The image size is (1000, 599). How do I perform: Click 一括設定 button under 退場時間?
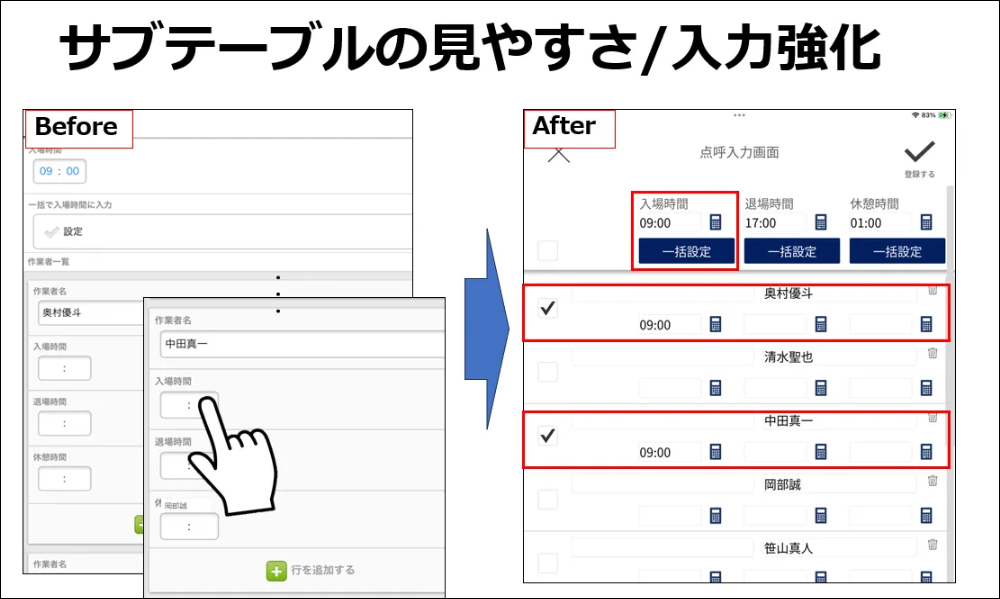(x=791, y=251)
